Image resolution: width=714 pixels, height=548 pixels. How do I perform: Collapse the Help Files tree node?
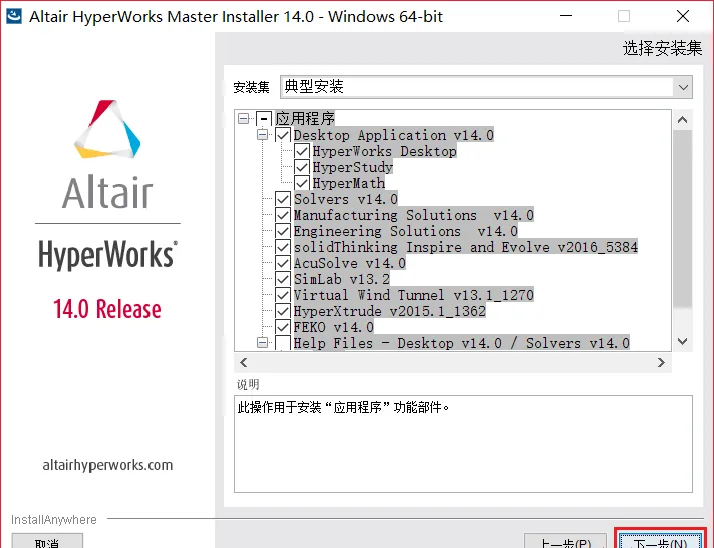pyautogui.click(x=262, y=343)
